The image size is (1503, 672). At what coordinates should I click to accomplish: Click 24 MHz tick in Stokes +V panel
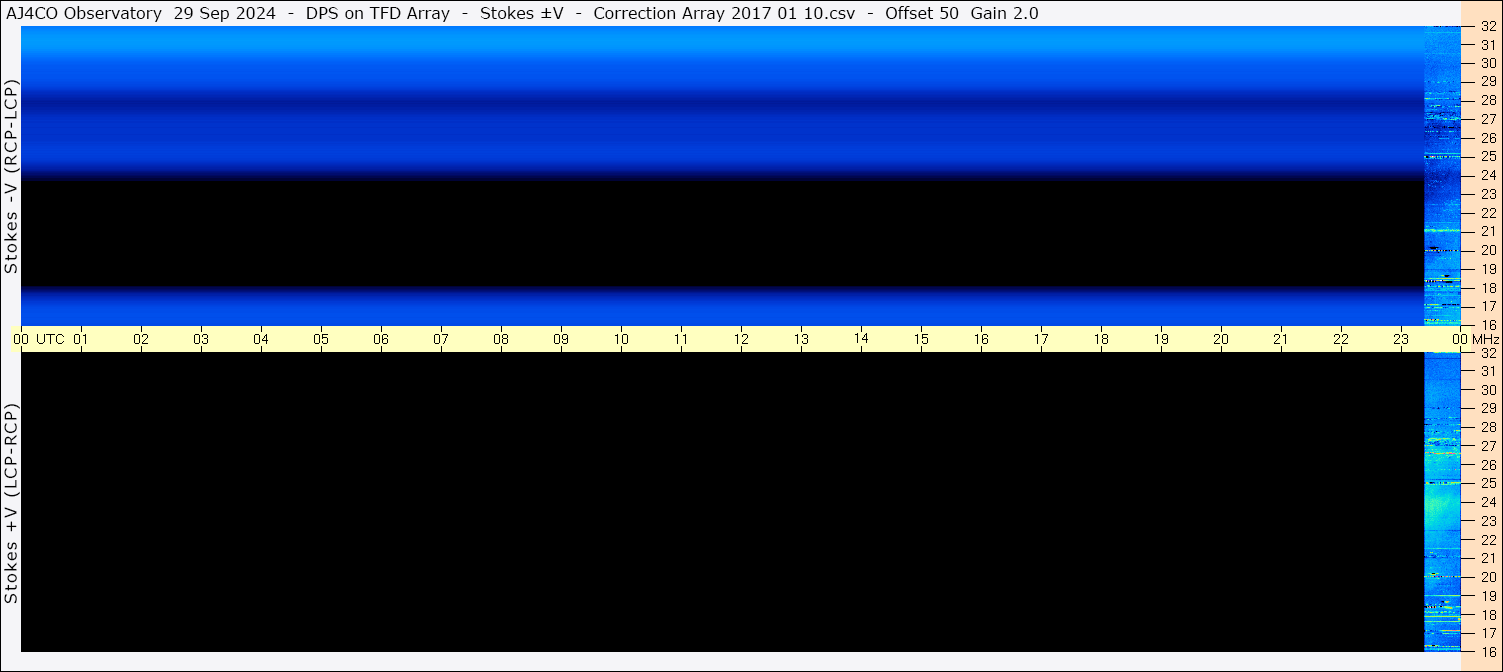(1488, 502)
